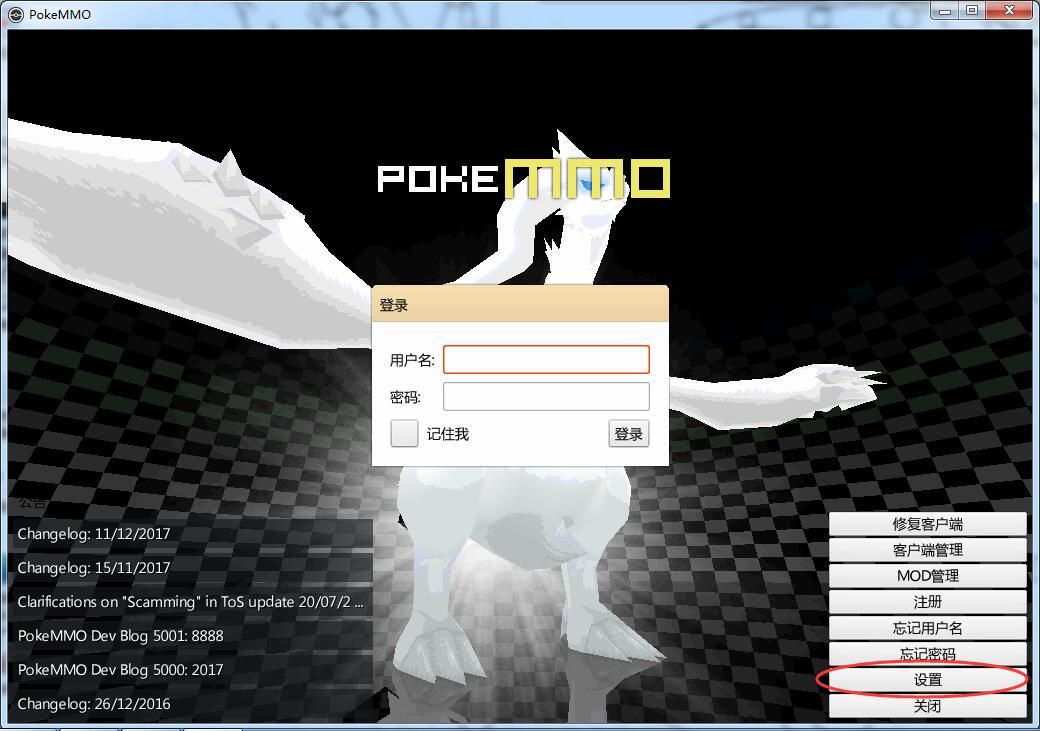The image size is (1040, 731).
Task: Open the 设置 settings button
Action: 928,679
